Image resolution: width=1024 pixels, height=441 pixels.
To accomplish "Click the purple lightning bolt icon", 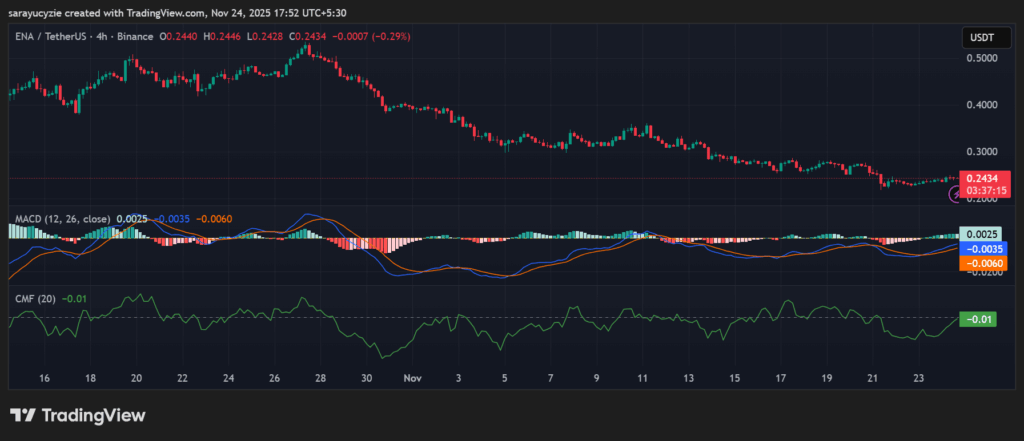I will pyautogui.click(x=955, y=194).
